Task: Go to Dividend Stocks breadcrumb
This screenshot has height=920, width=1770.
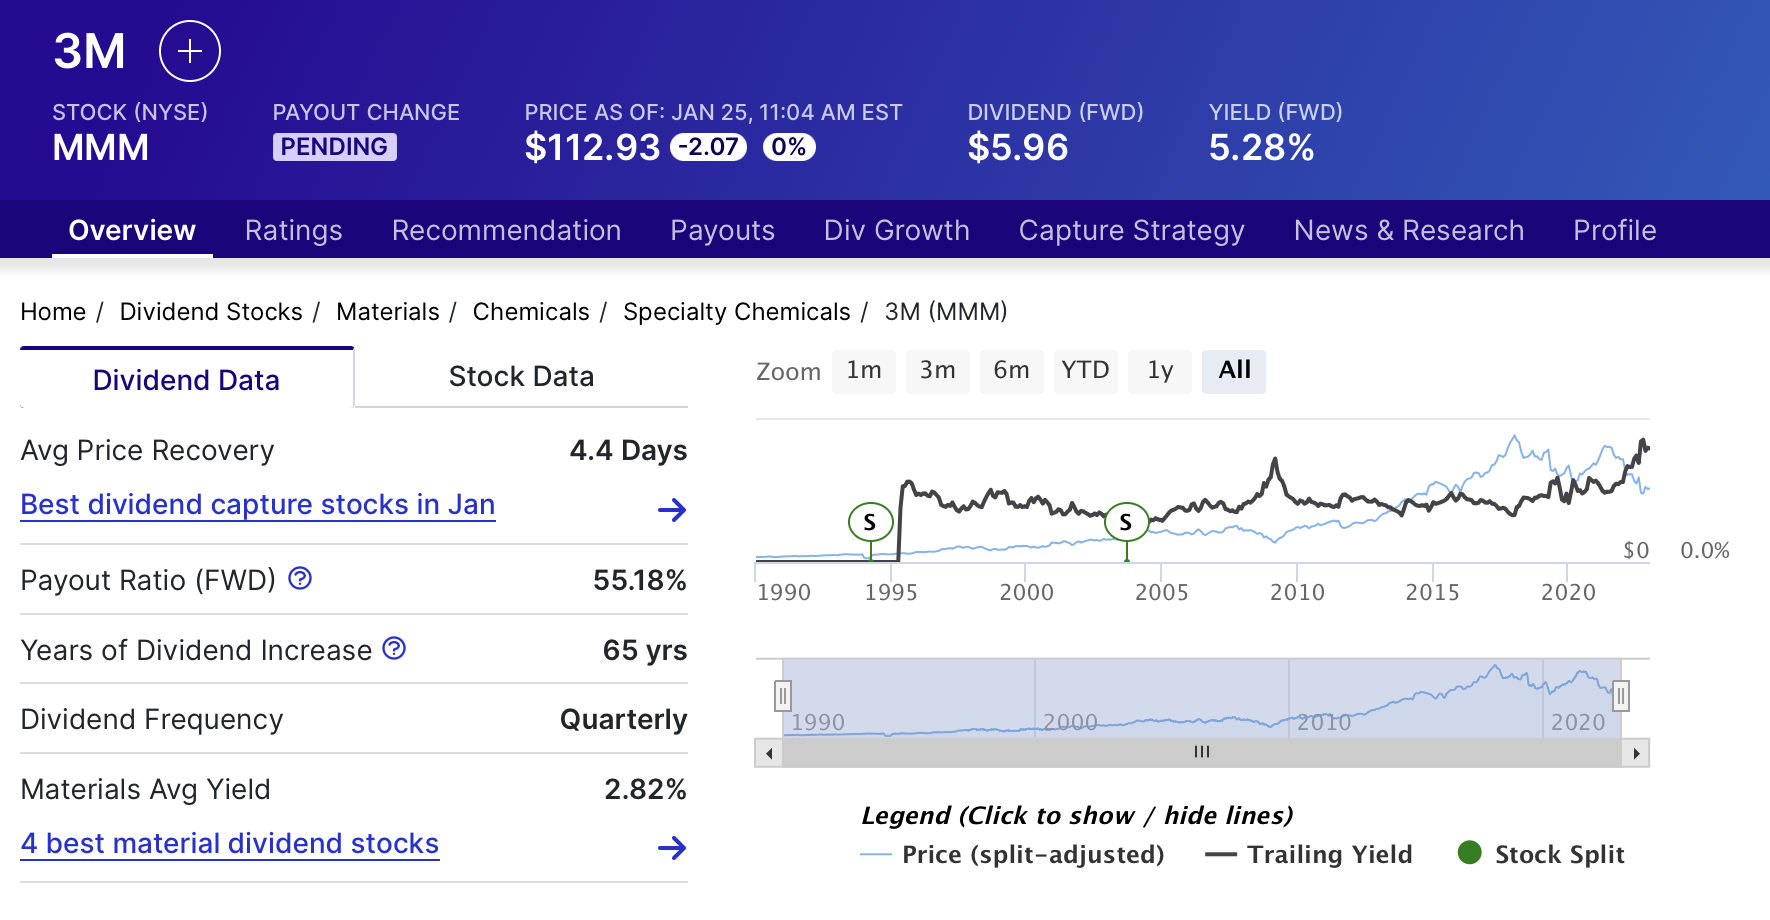Action: coord(211,312)
